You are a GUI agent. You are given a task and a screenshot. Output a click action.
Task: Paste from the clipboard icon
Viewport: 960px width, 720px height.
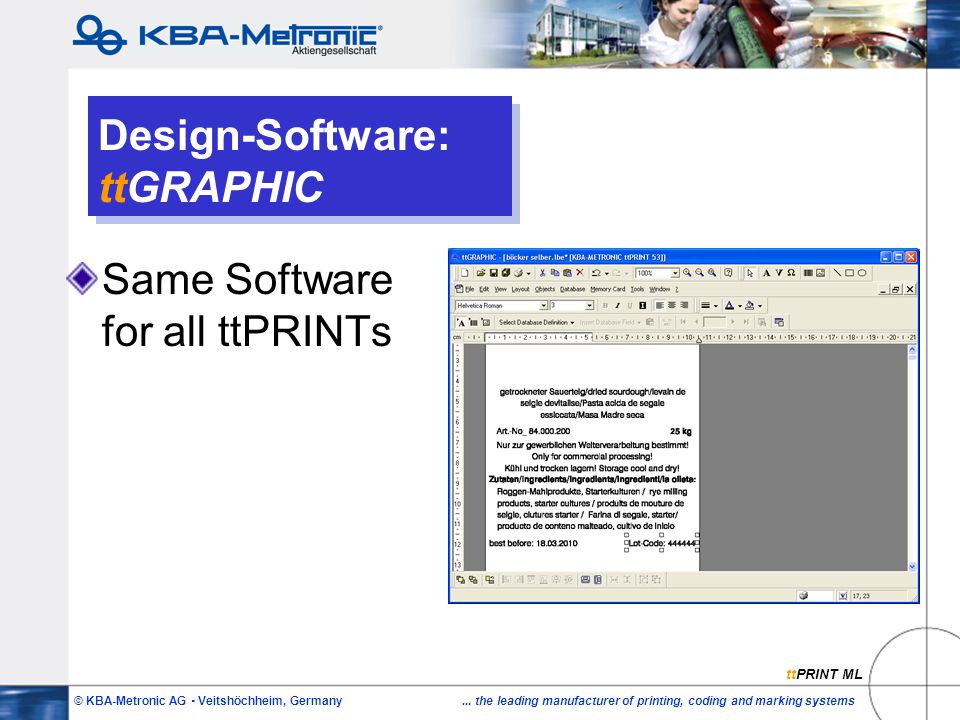(x=567, y=273)
